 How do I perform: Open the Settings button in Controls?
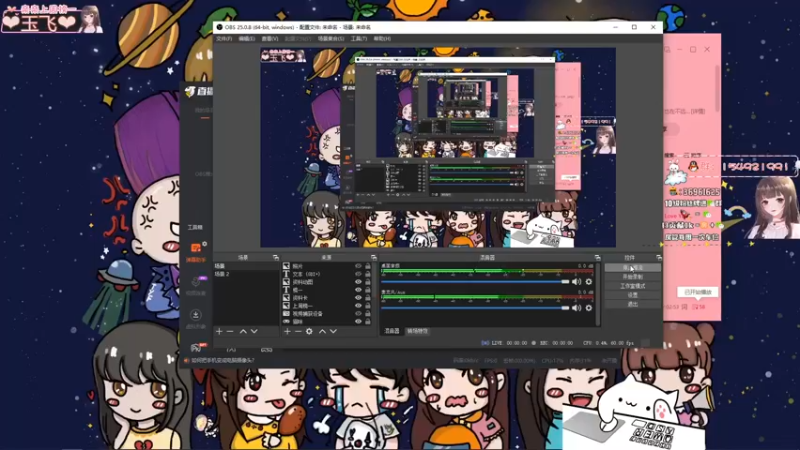coord(633,295)
